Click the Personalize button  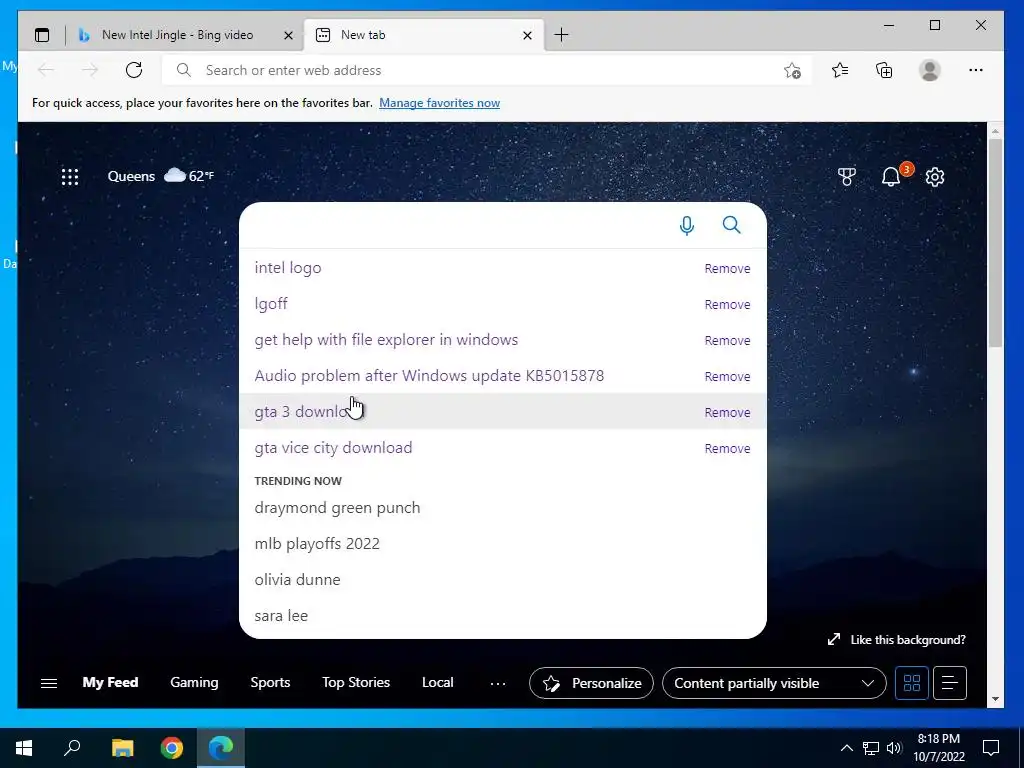[591, 683]
